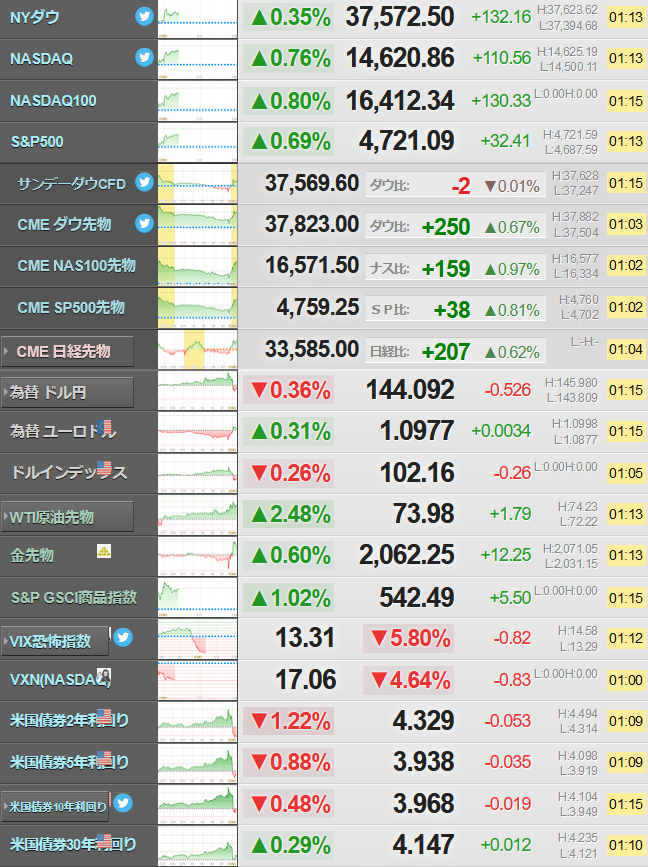Viewport: 648px width, 867px height.
Task: Click the 米国債券2年利回り mini chart
Action: (x=197, y=722)
